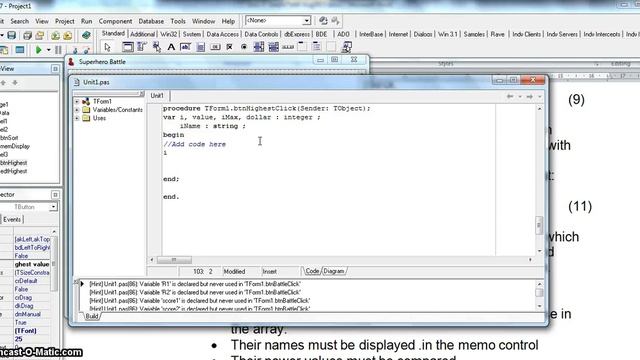Screen dimensions: 640x360
Task: Expand the Uses folder node
Action: 77,118
